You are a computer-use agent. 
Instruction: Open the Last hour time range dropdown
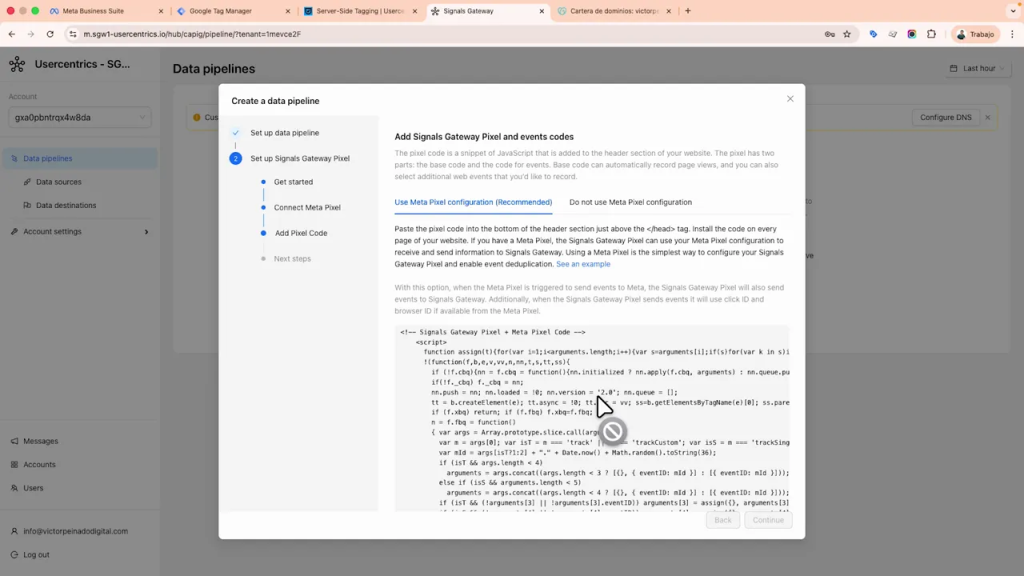[x=977, y=68]
